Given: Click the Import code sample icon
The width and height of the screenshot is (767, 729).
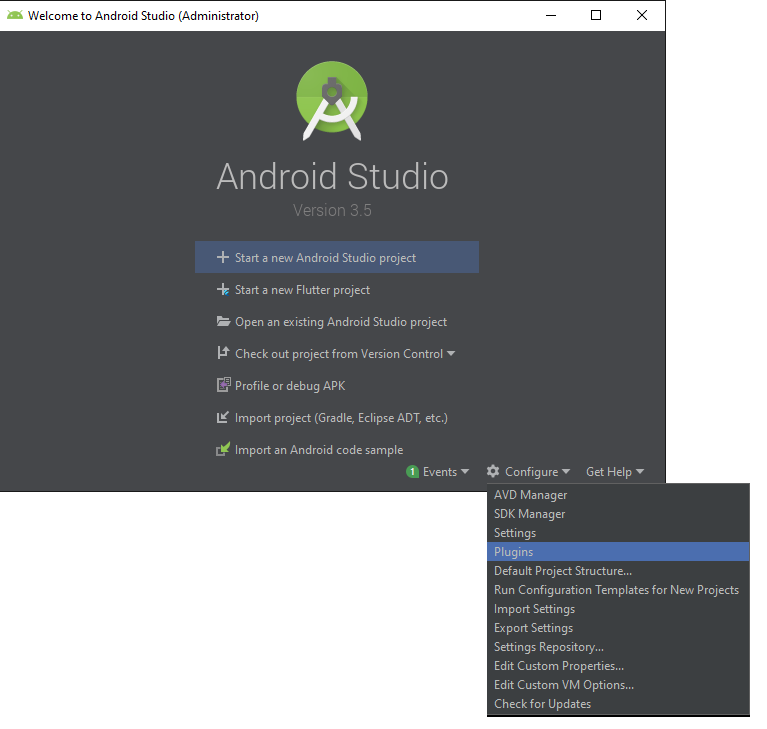Looking at the screenshot, I should tap(223, 450).
